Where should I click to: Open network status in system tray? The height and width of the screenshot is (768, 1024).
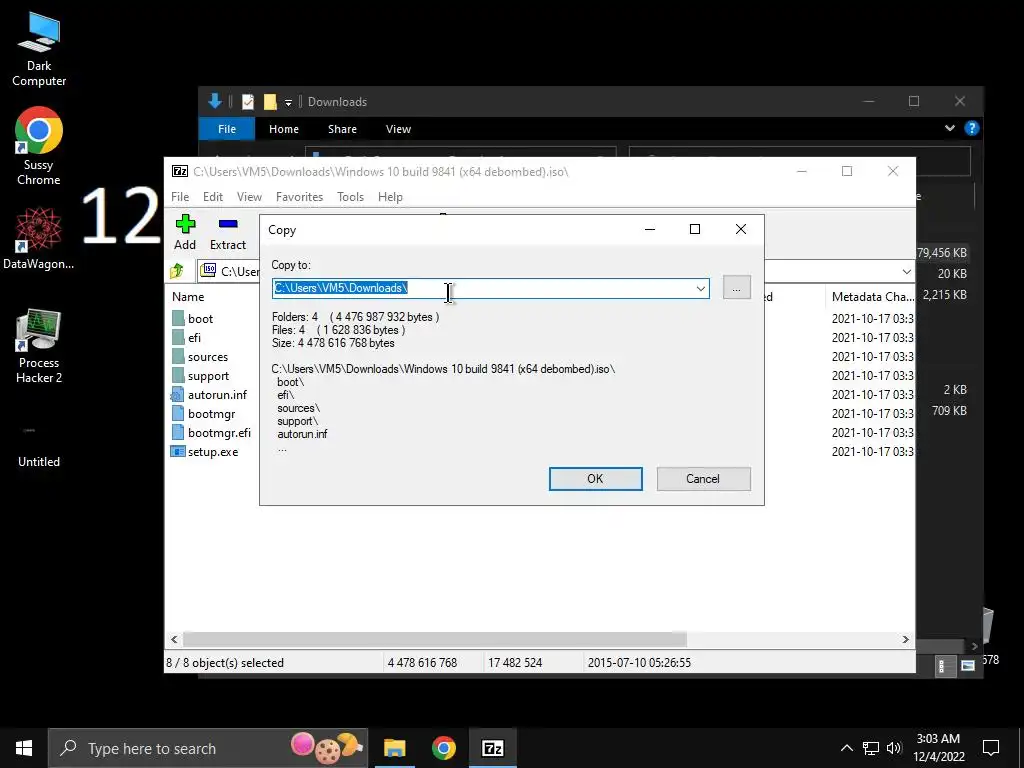[871, 748]
